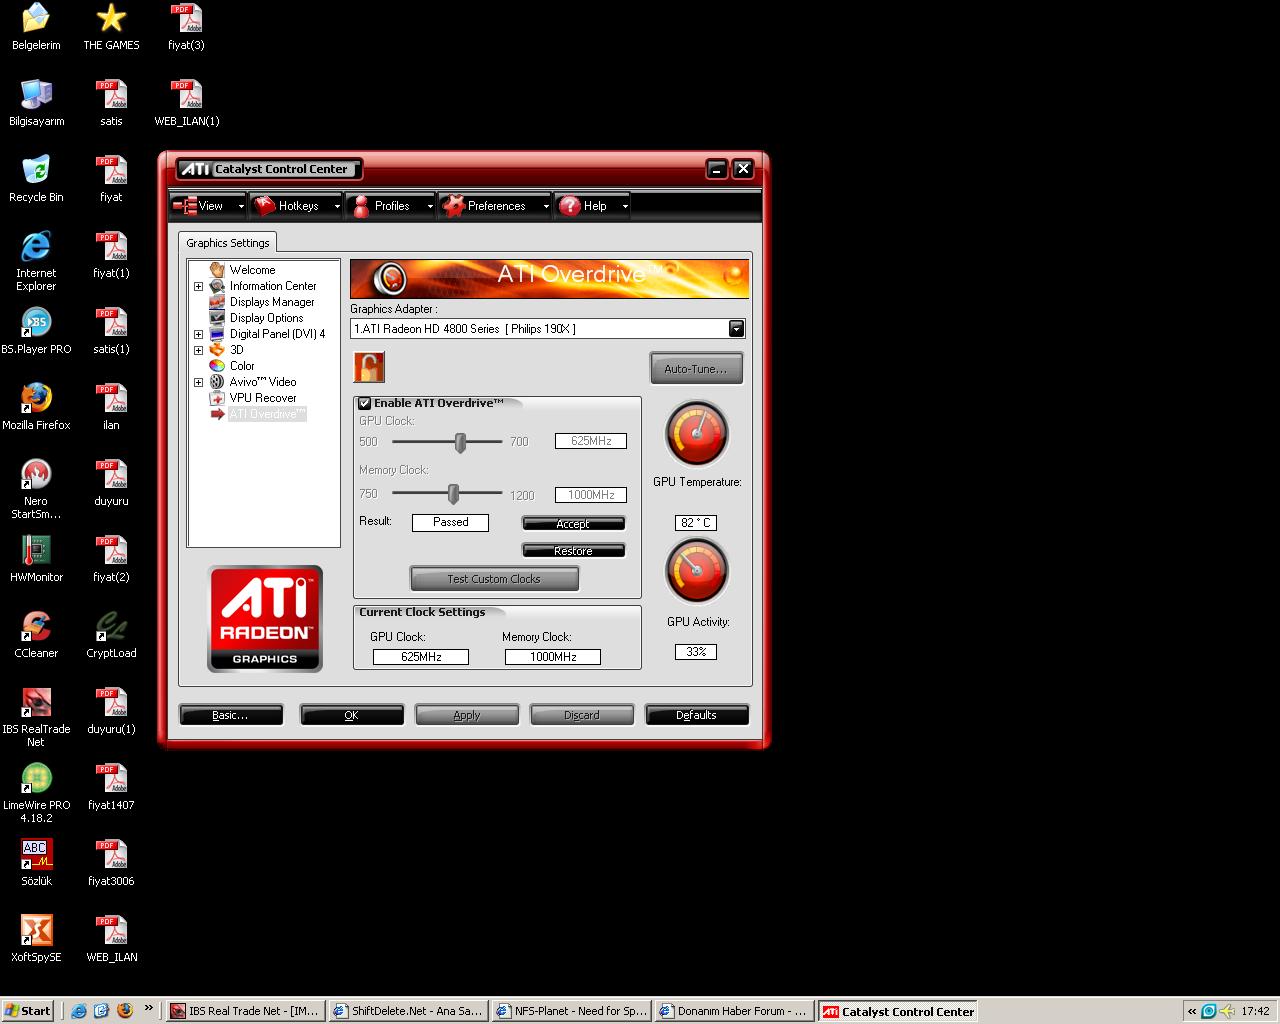Screen dimensions: 1280x1024
Task: Open WEB_ILAN(1) PDF file
Action: click(186, 103)
